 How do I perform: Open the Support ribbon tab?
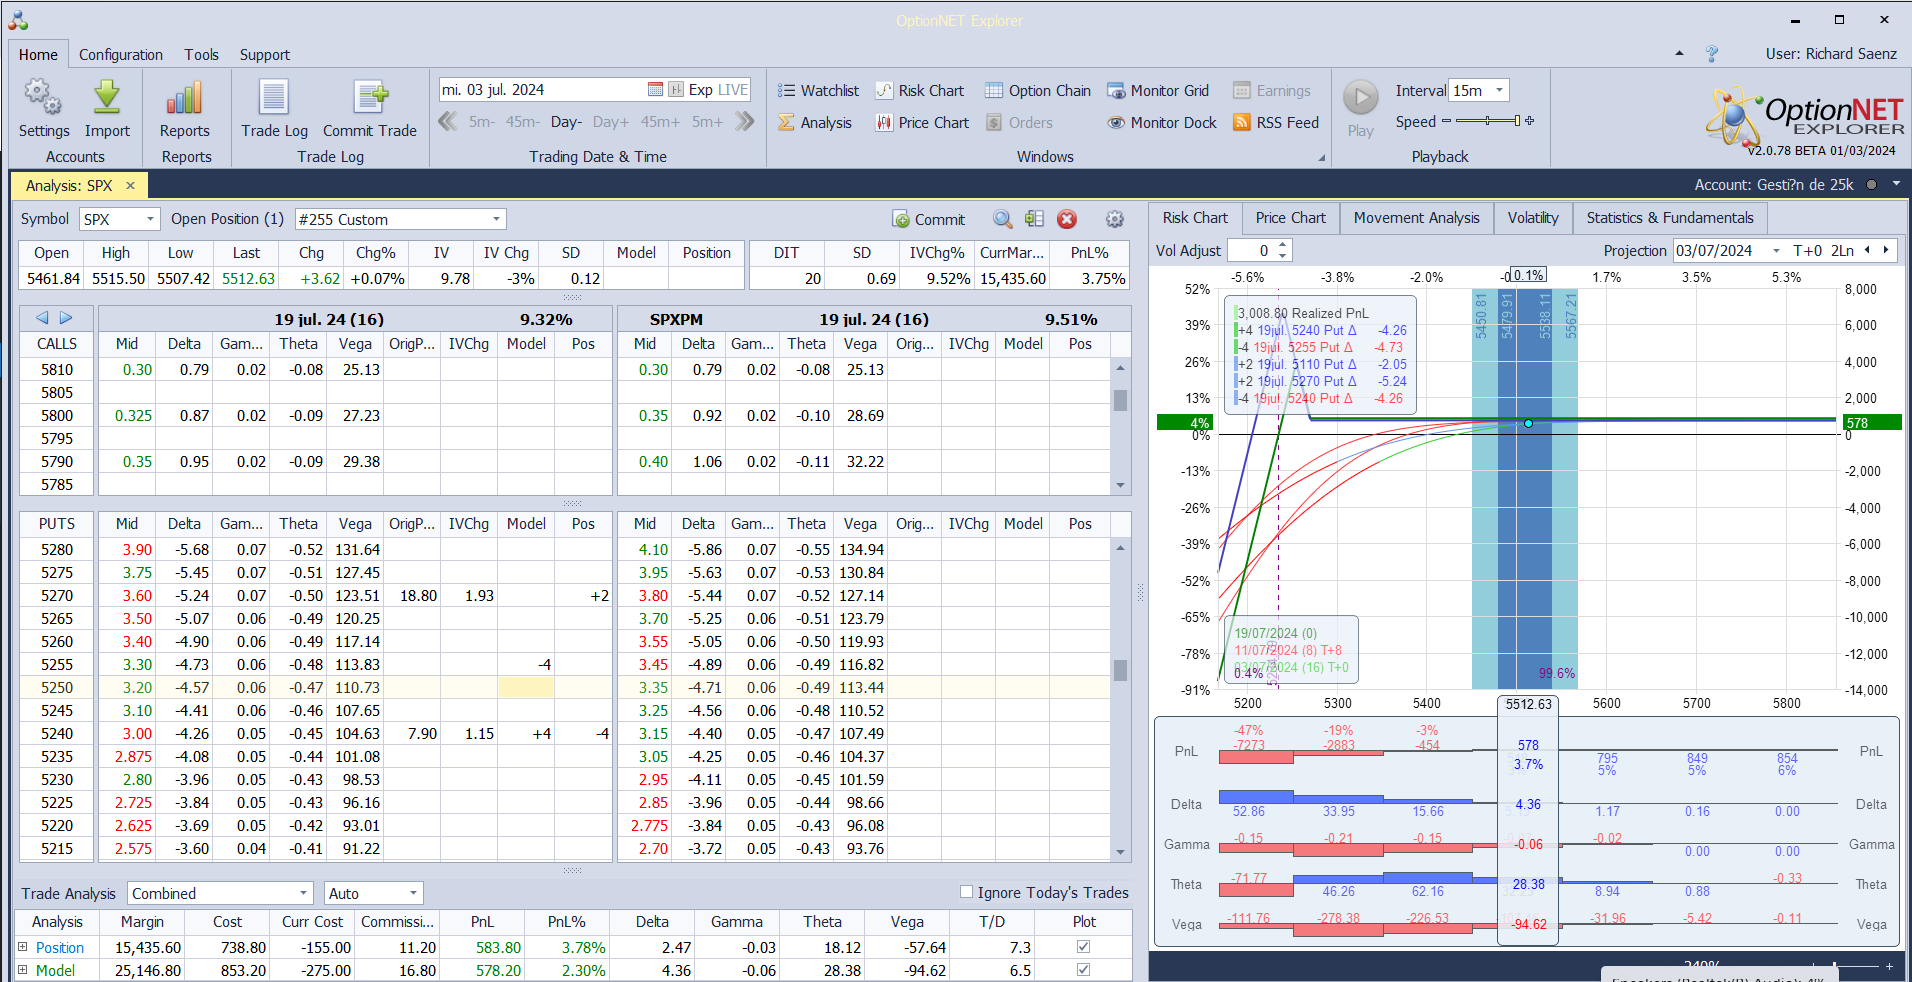pyautogui.click(x=265, y=55)
